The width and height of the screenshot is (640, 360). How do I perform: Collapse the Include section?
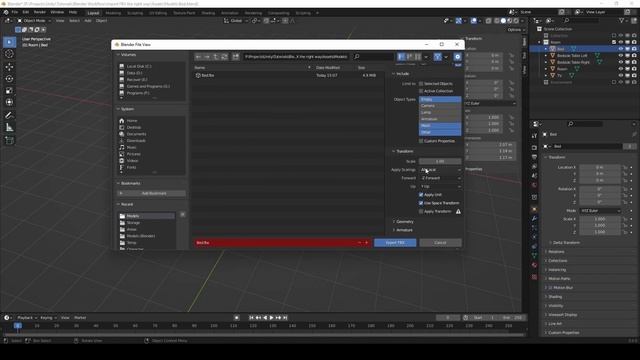(401, 73)
